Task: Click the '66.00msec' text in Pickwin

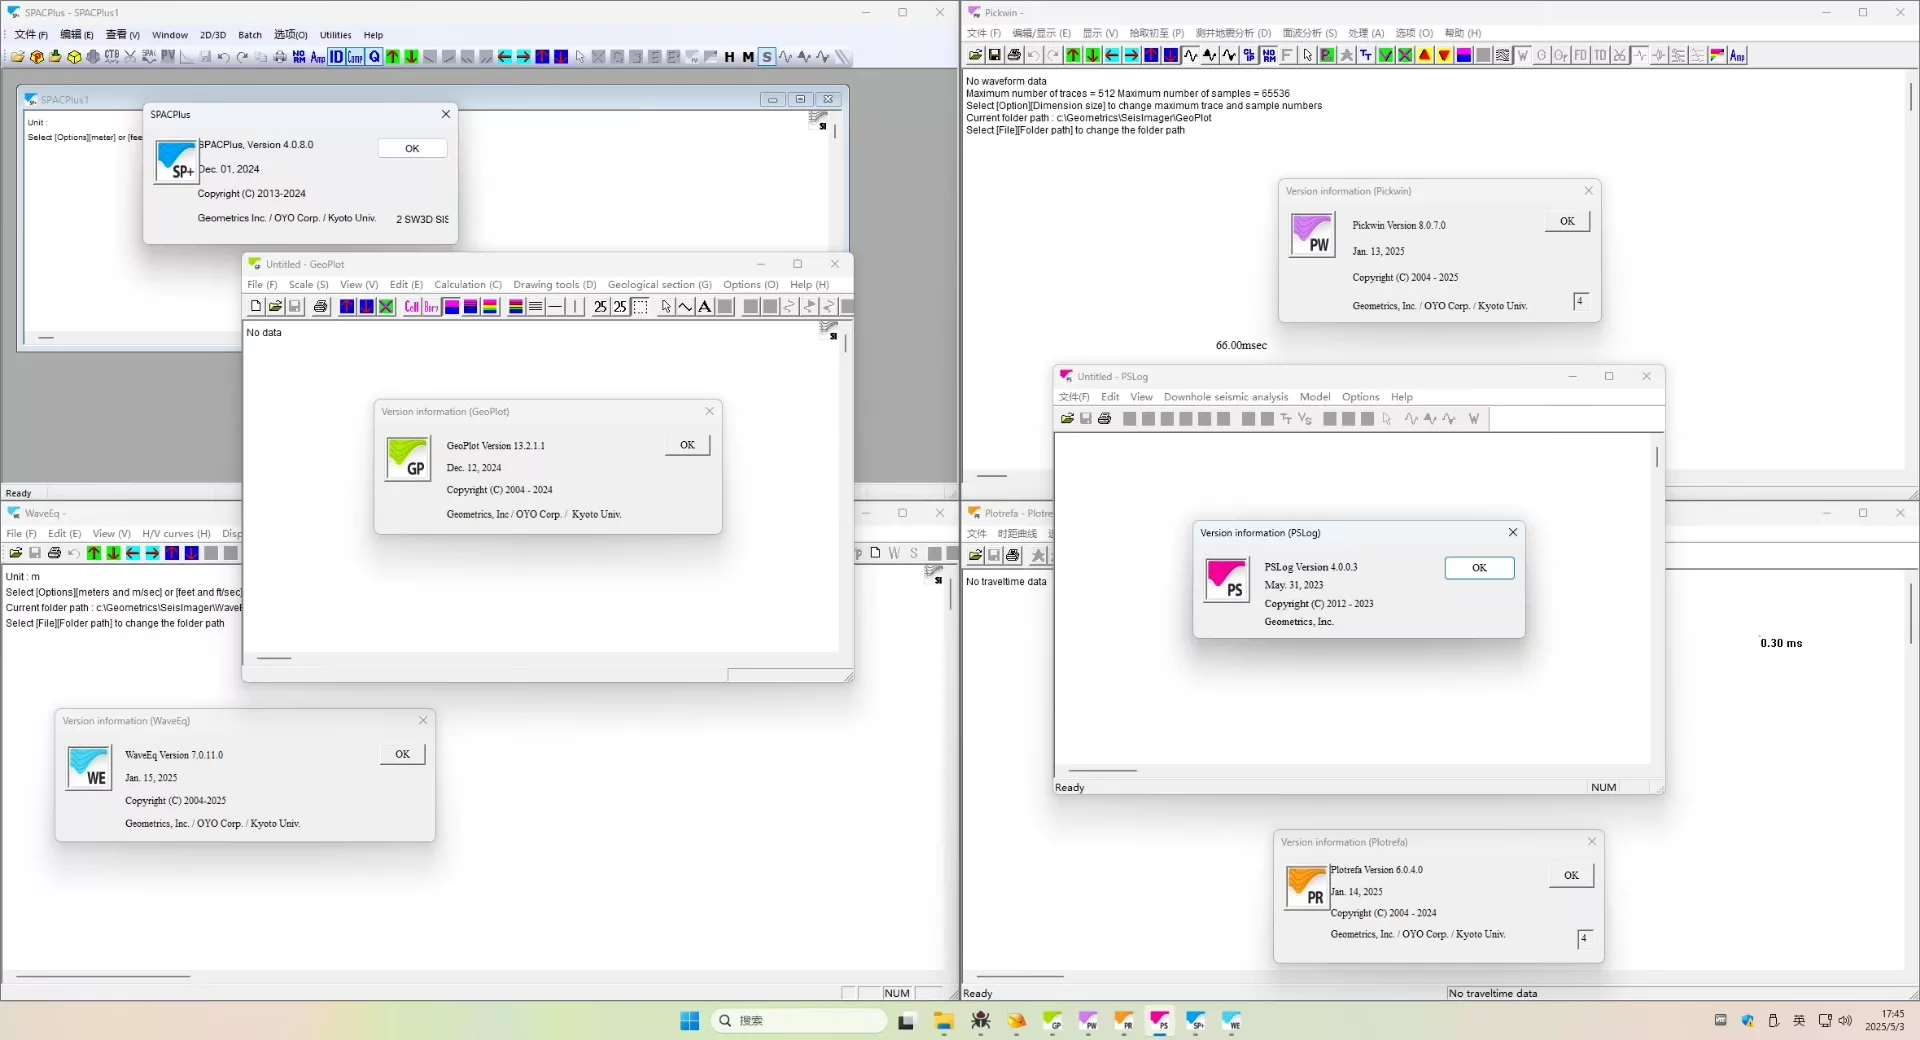Action: click(1241, 346)
